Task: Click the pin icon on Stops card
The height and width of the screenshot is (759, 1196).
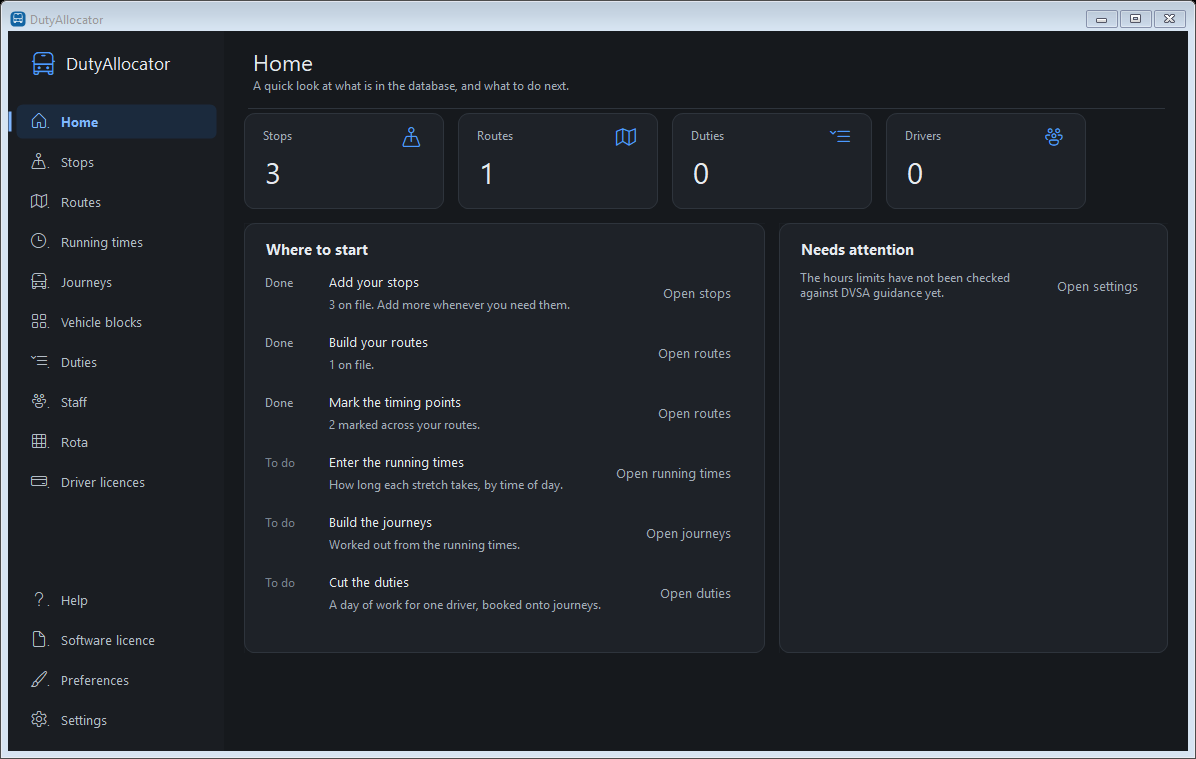Action: [x=411, y=137]
